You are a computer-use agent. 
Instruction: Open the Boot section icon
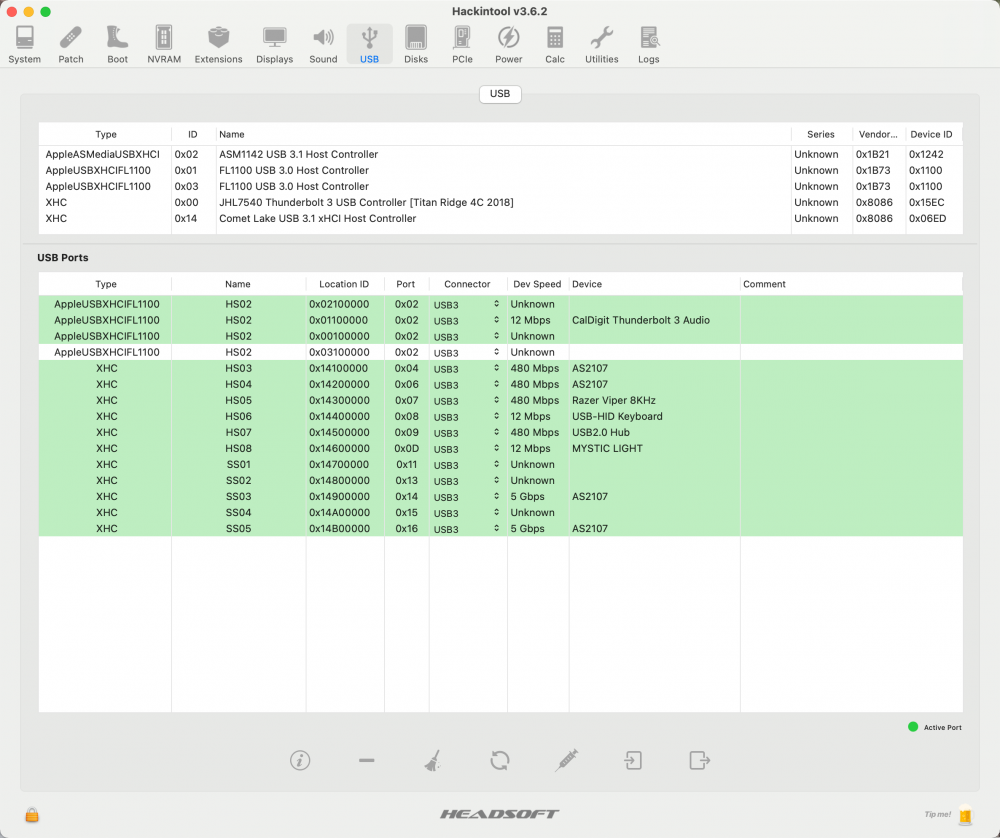tap(117, 45)
